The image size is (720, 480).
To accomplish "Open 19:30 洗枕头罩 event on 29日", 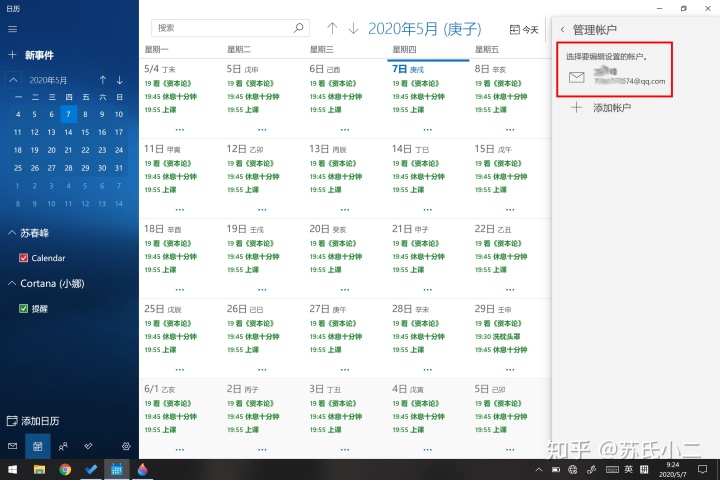I will pos(498,337).
